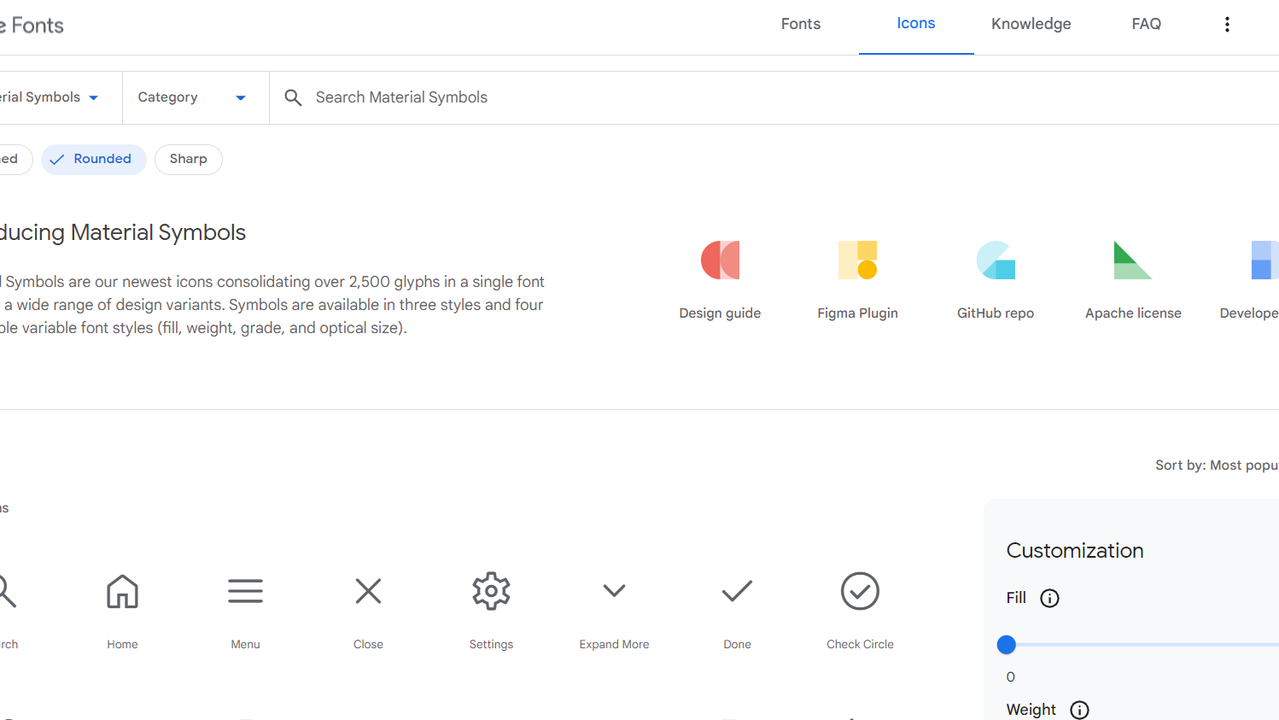Open the Design guide icon link
This screenshot has width=1279, height=720.
720,260
